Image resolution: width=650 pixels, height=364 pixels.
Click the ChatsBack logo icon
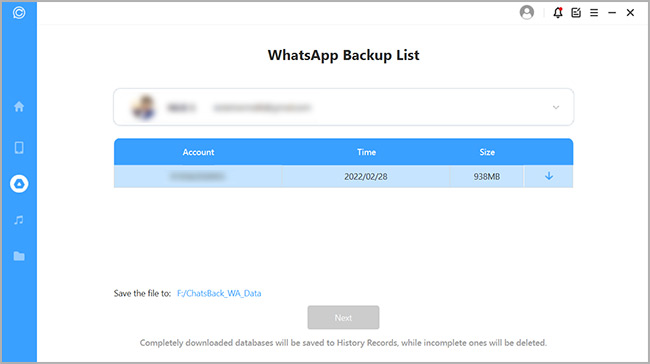tap(19, 13)
